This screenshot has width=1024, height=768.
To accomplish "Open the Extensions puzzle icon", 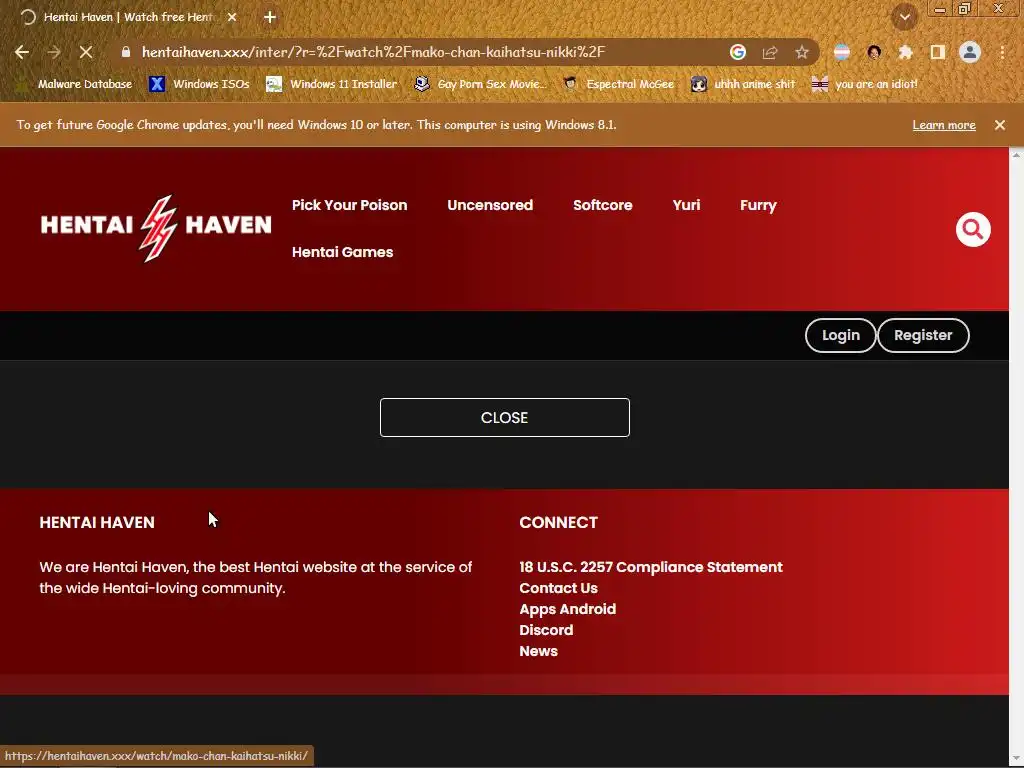I will click(906, 52).
